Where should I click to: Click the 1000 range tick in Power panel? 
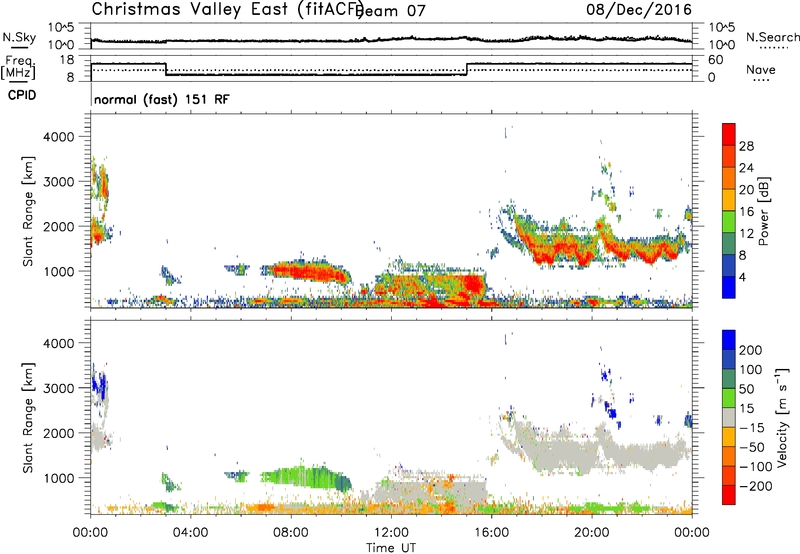pyautogui.click(x=59, y=271)
